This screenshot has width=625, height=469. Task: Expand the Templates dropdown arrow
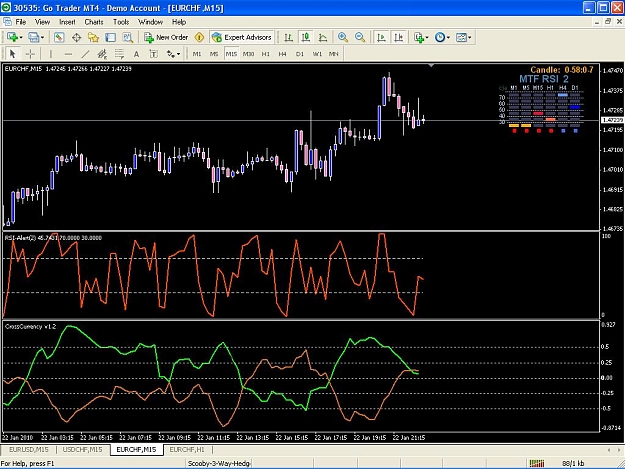[x=470, y=37]
